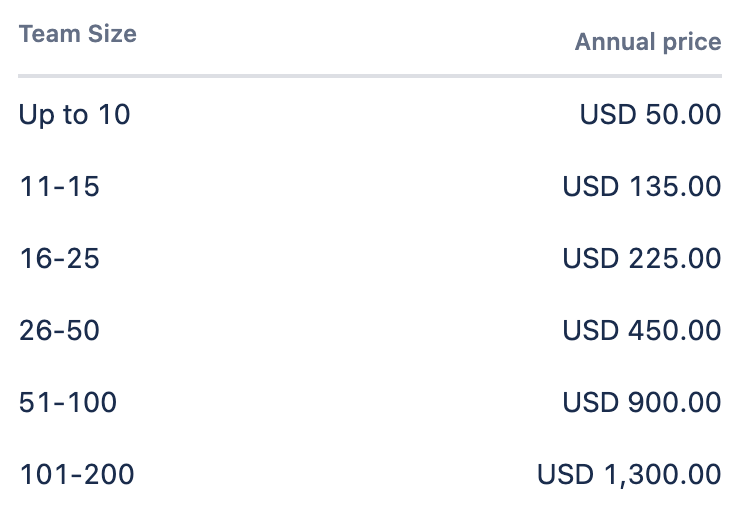Click the USD 135.00 price
752x518 pixels.
coord(642,186)
